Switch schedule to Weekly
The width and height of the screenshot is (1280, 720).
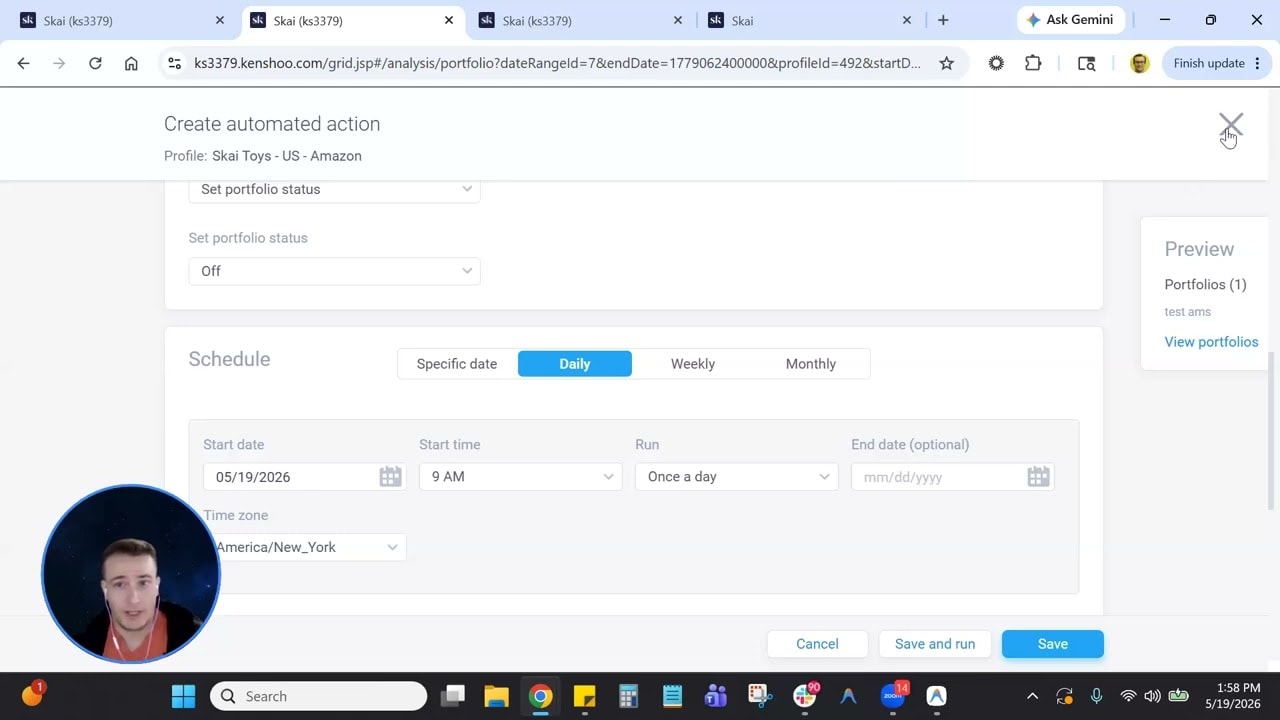692,364
